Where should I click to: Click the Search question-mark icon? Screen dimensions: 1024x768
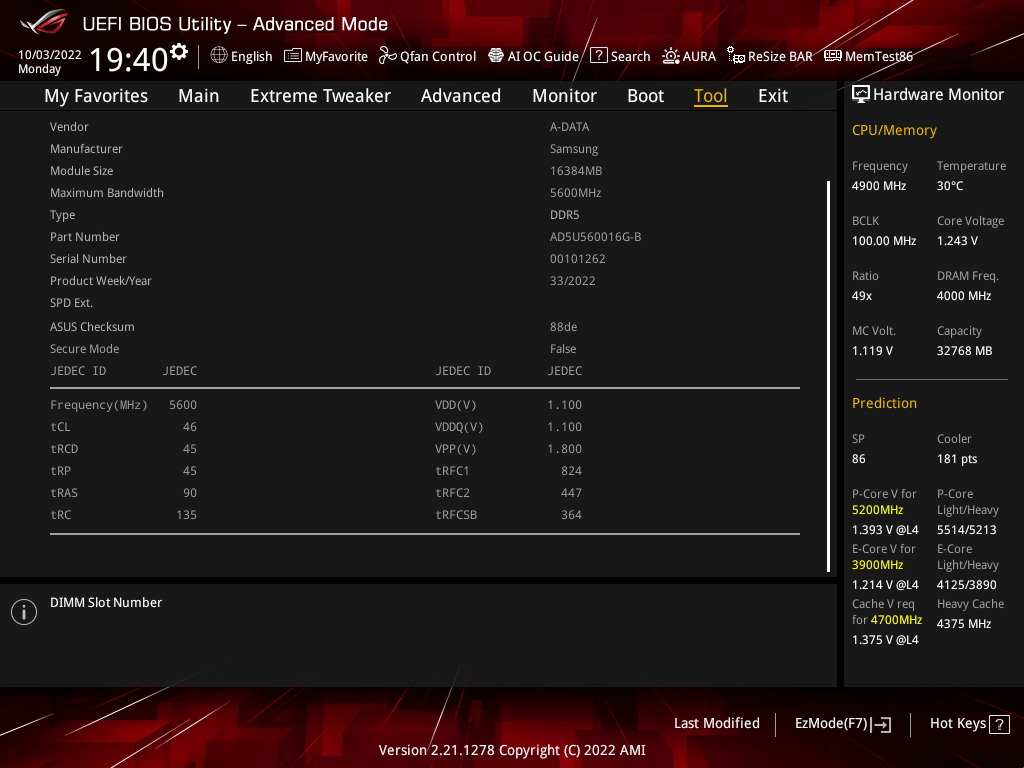tap(598, 56)
